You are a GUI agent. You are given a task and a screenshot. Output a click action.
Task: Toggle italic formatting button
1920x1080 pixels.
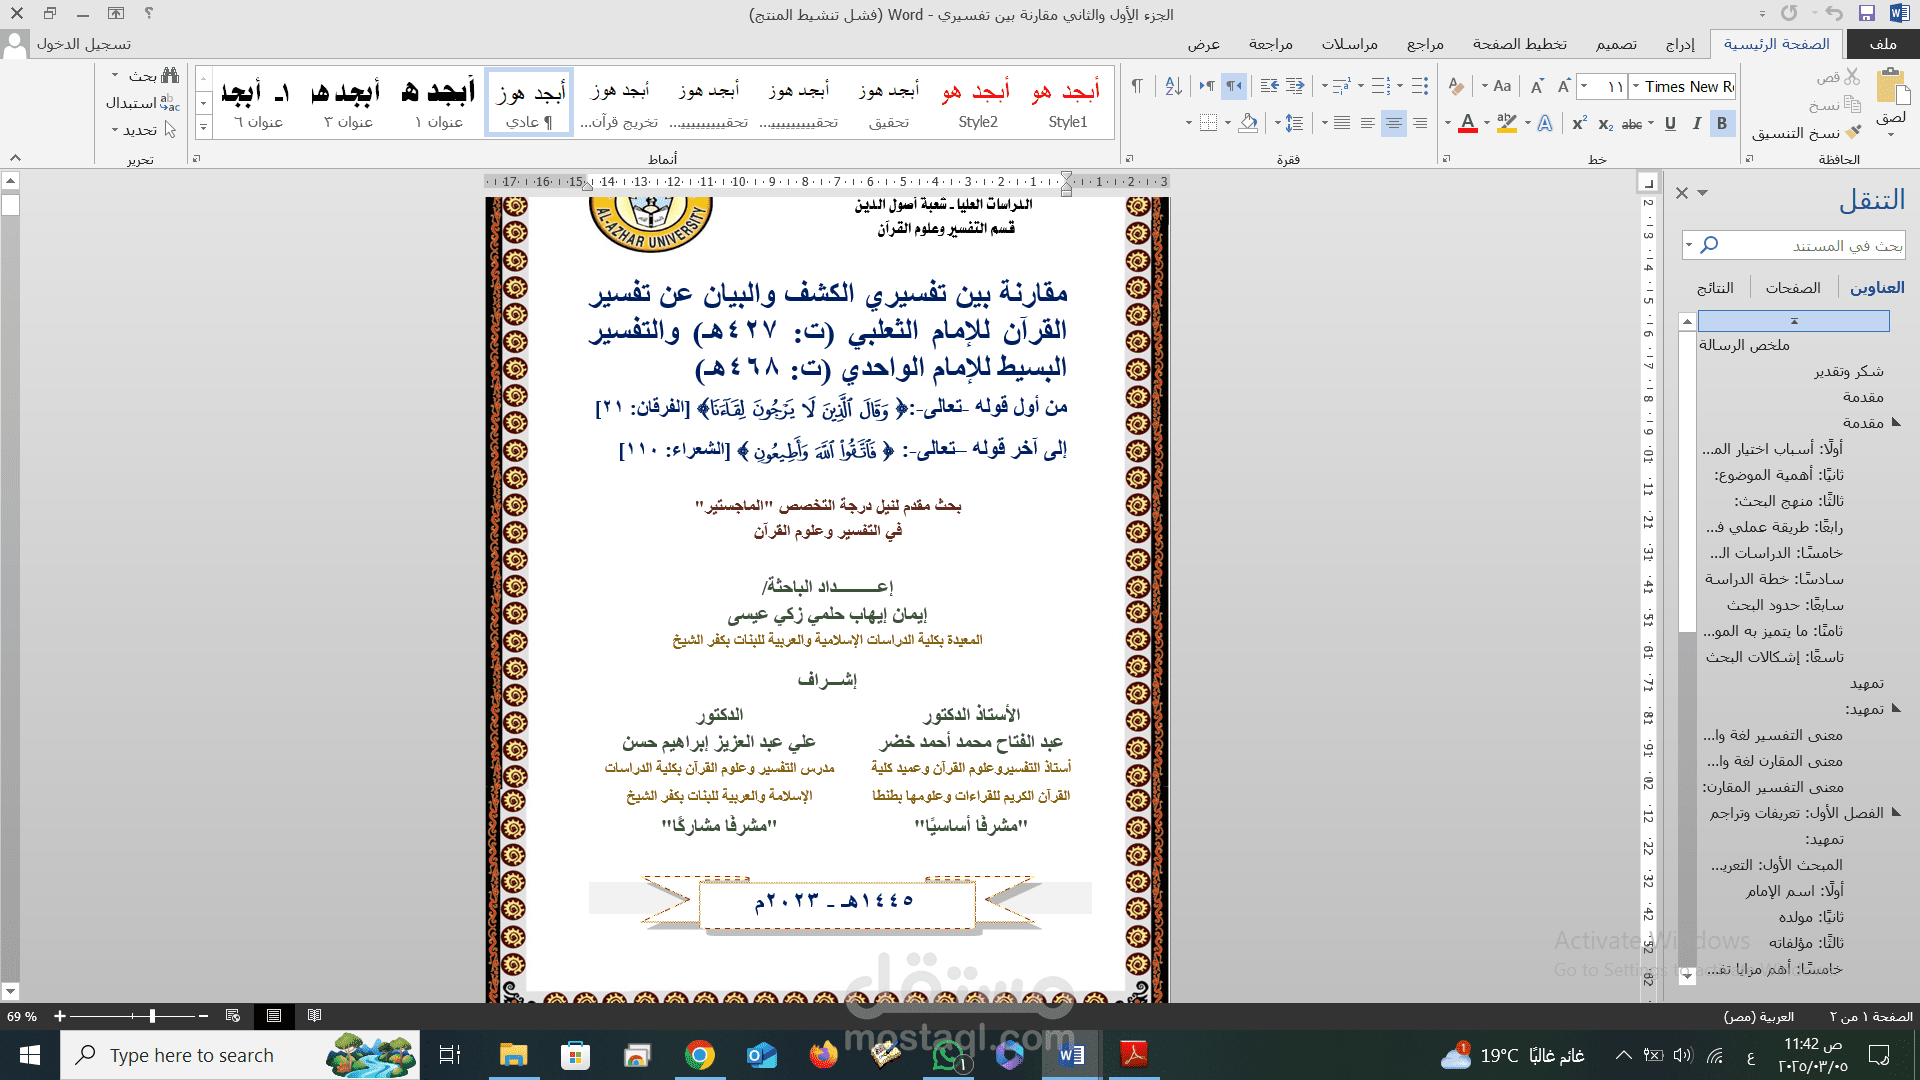click(x=1696, y=123)
